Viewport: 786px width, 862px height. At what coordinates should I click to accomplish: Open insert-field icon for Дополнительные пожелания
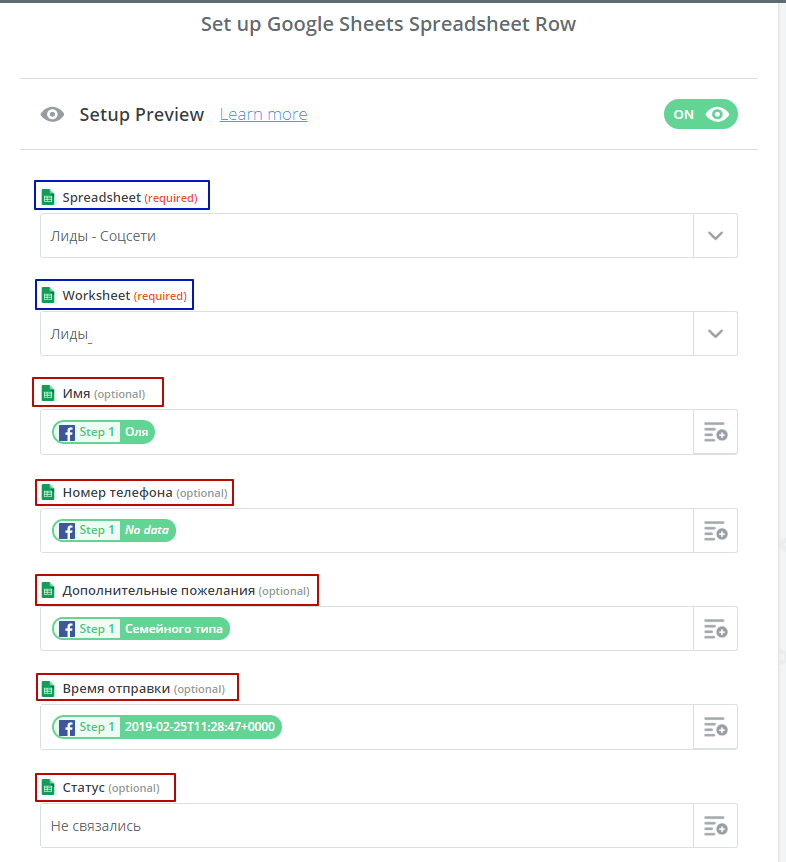[715, 628]
